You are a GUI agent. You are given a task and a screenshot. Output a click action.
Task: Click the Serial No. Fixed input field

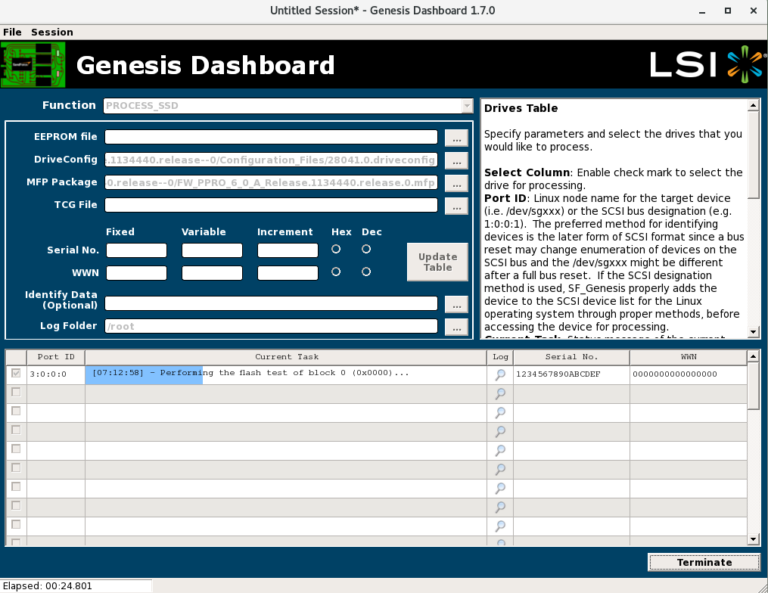[x=136, y=251]
